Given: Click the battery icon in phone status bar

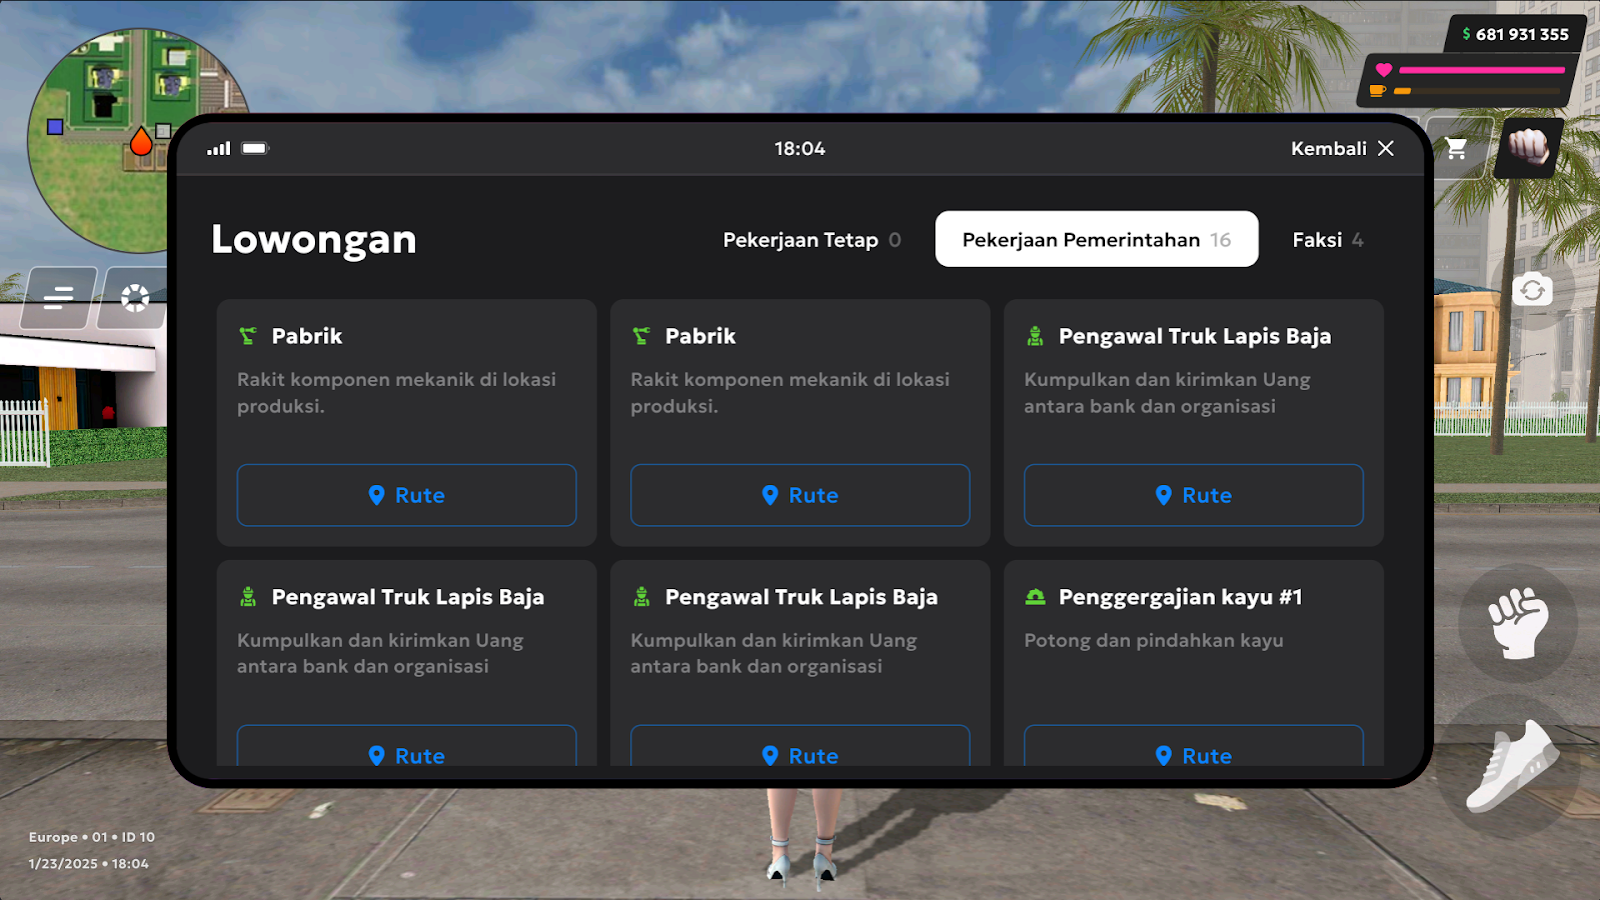Looking at the screenshot, I should tap(256, 148).
